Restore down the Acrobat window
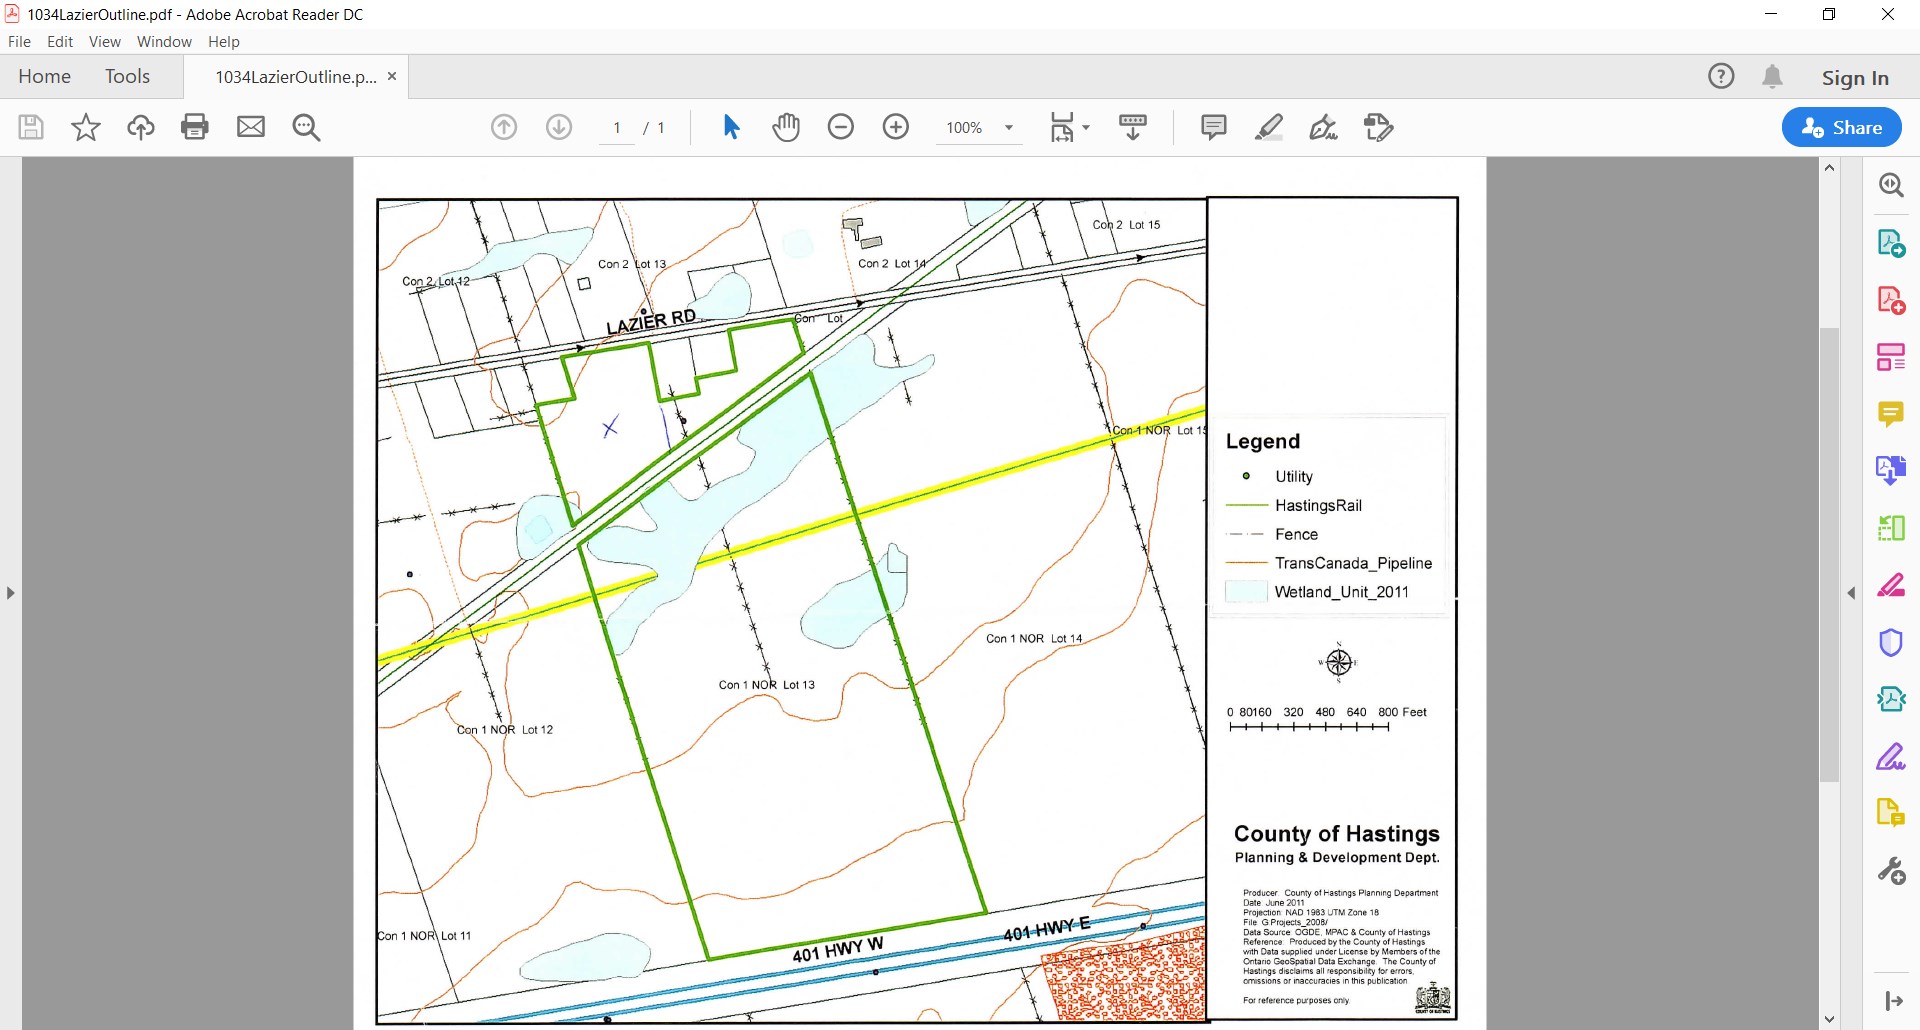Screen dimensions: 1920x1030 (1829, 14)
